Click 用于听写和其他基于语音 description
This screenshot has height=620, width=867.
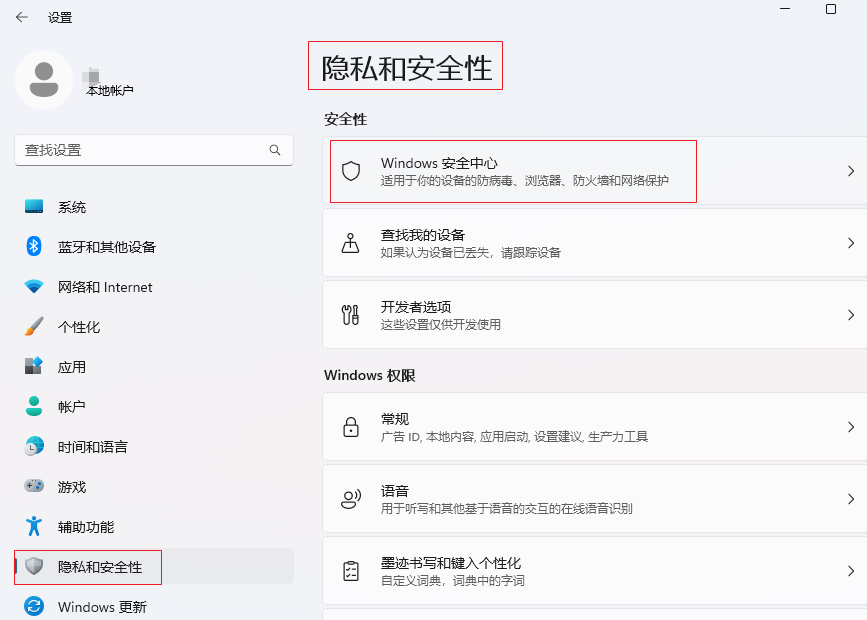[x=506, y=508]
